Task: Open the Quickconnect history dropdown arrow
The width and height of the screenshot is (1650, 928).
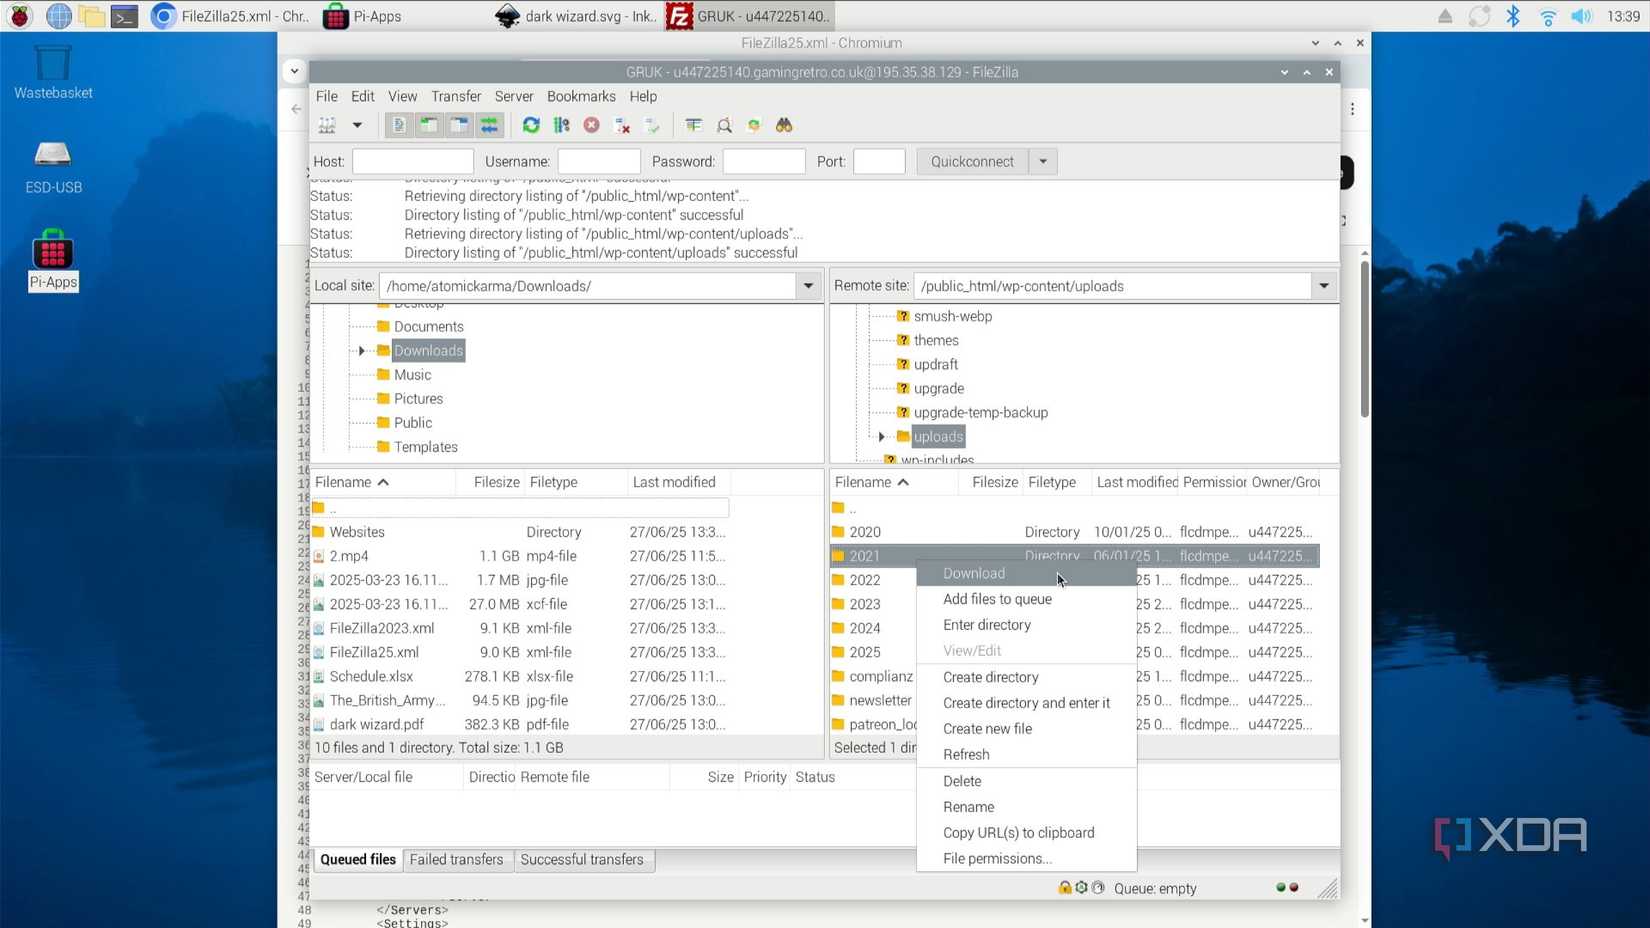Action: pos(1043,161)
